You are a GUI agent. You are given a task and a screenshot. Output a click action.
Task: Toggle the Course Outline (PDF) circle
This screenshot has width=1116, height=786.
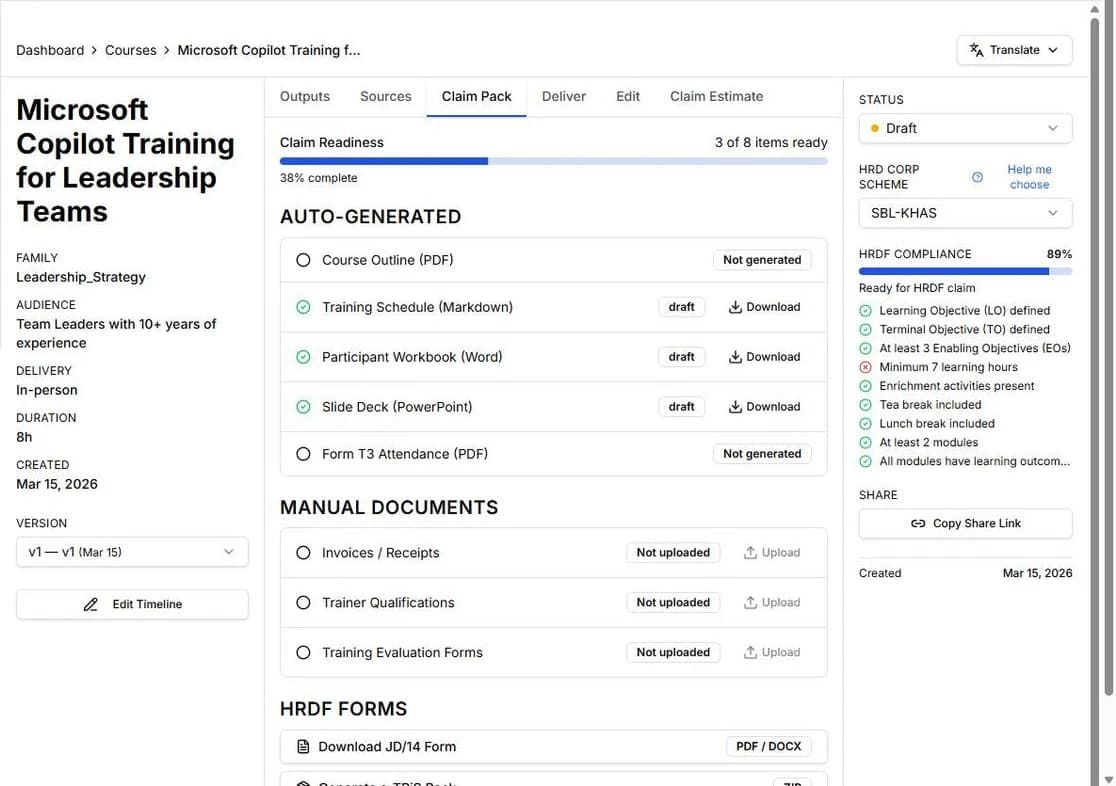[304, 260]
